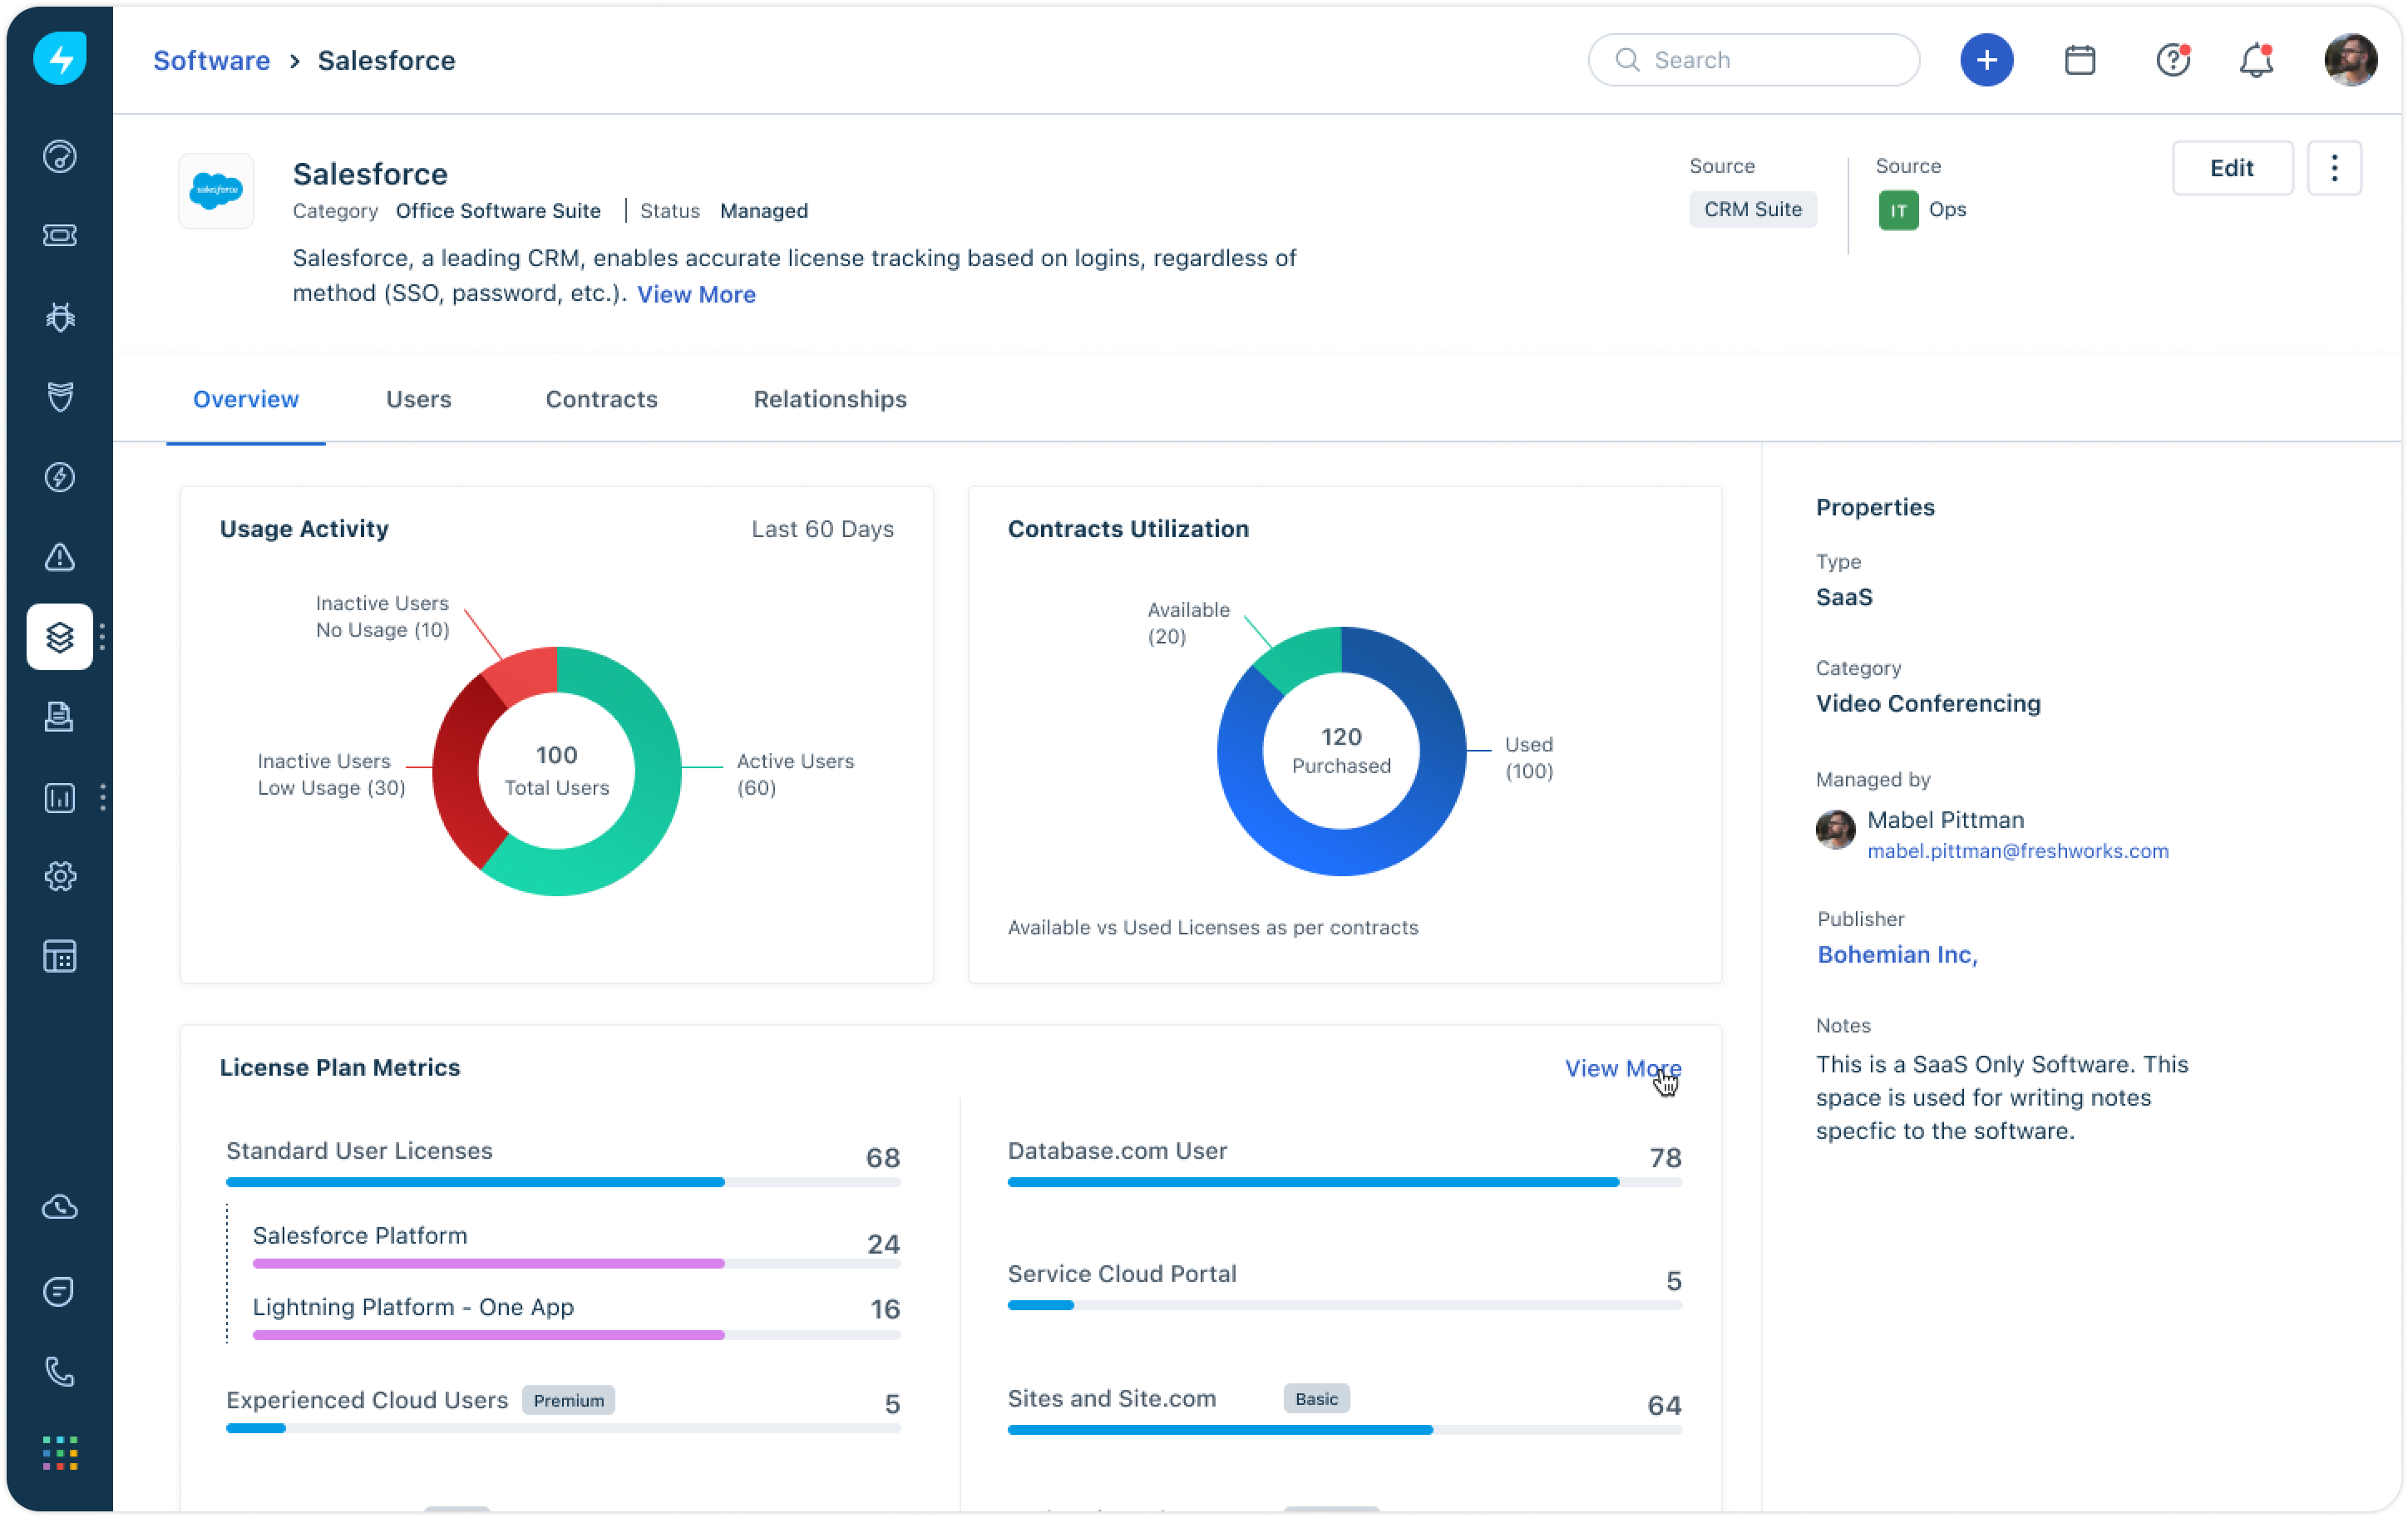Open the three-dot more options menu

[x=2334, y=168]
